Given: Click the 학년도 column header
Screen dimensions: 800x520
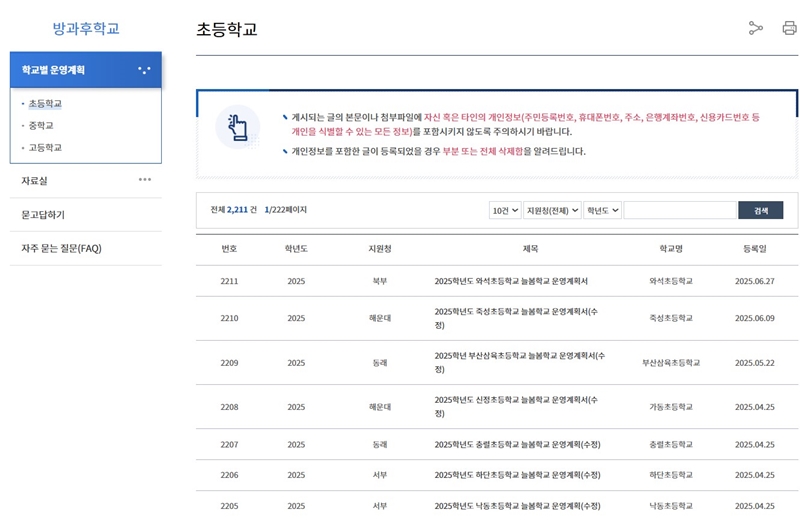Looking at the screenshot, I should pyautogui.click(x=296, y=249).
